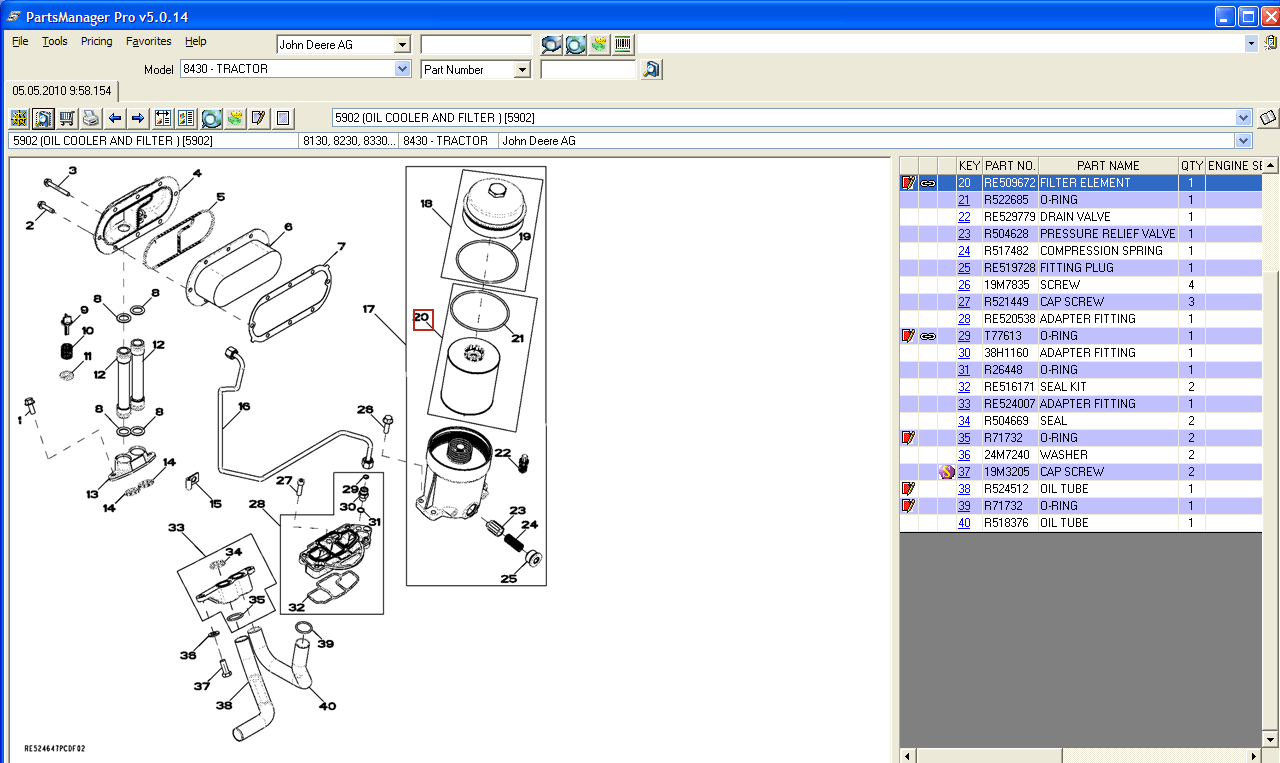
Task: Open the Favorites menu
Action: [x=148, y=41]
